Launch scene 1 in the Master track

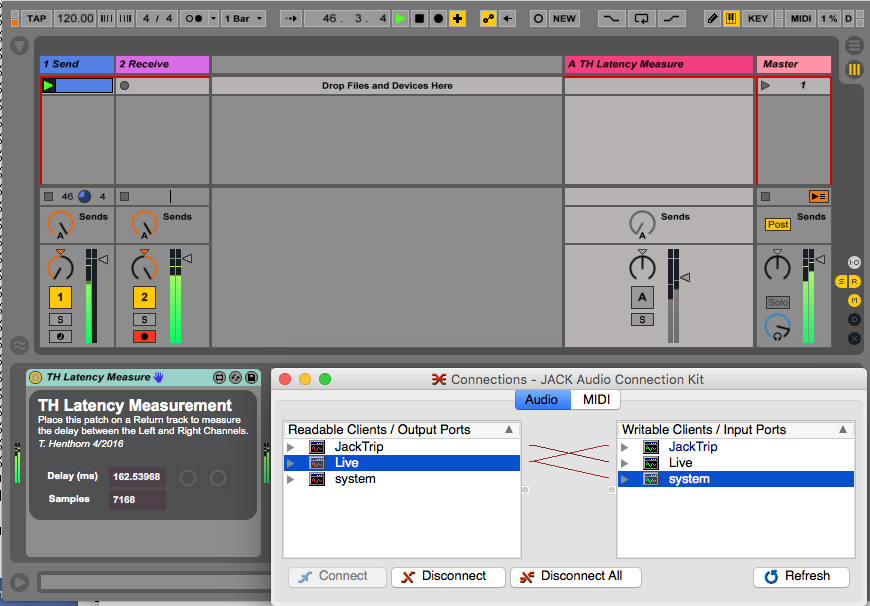[766, 85]
